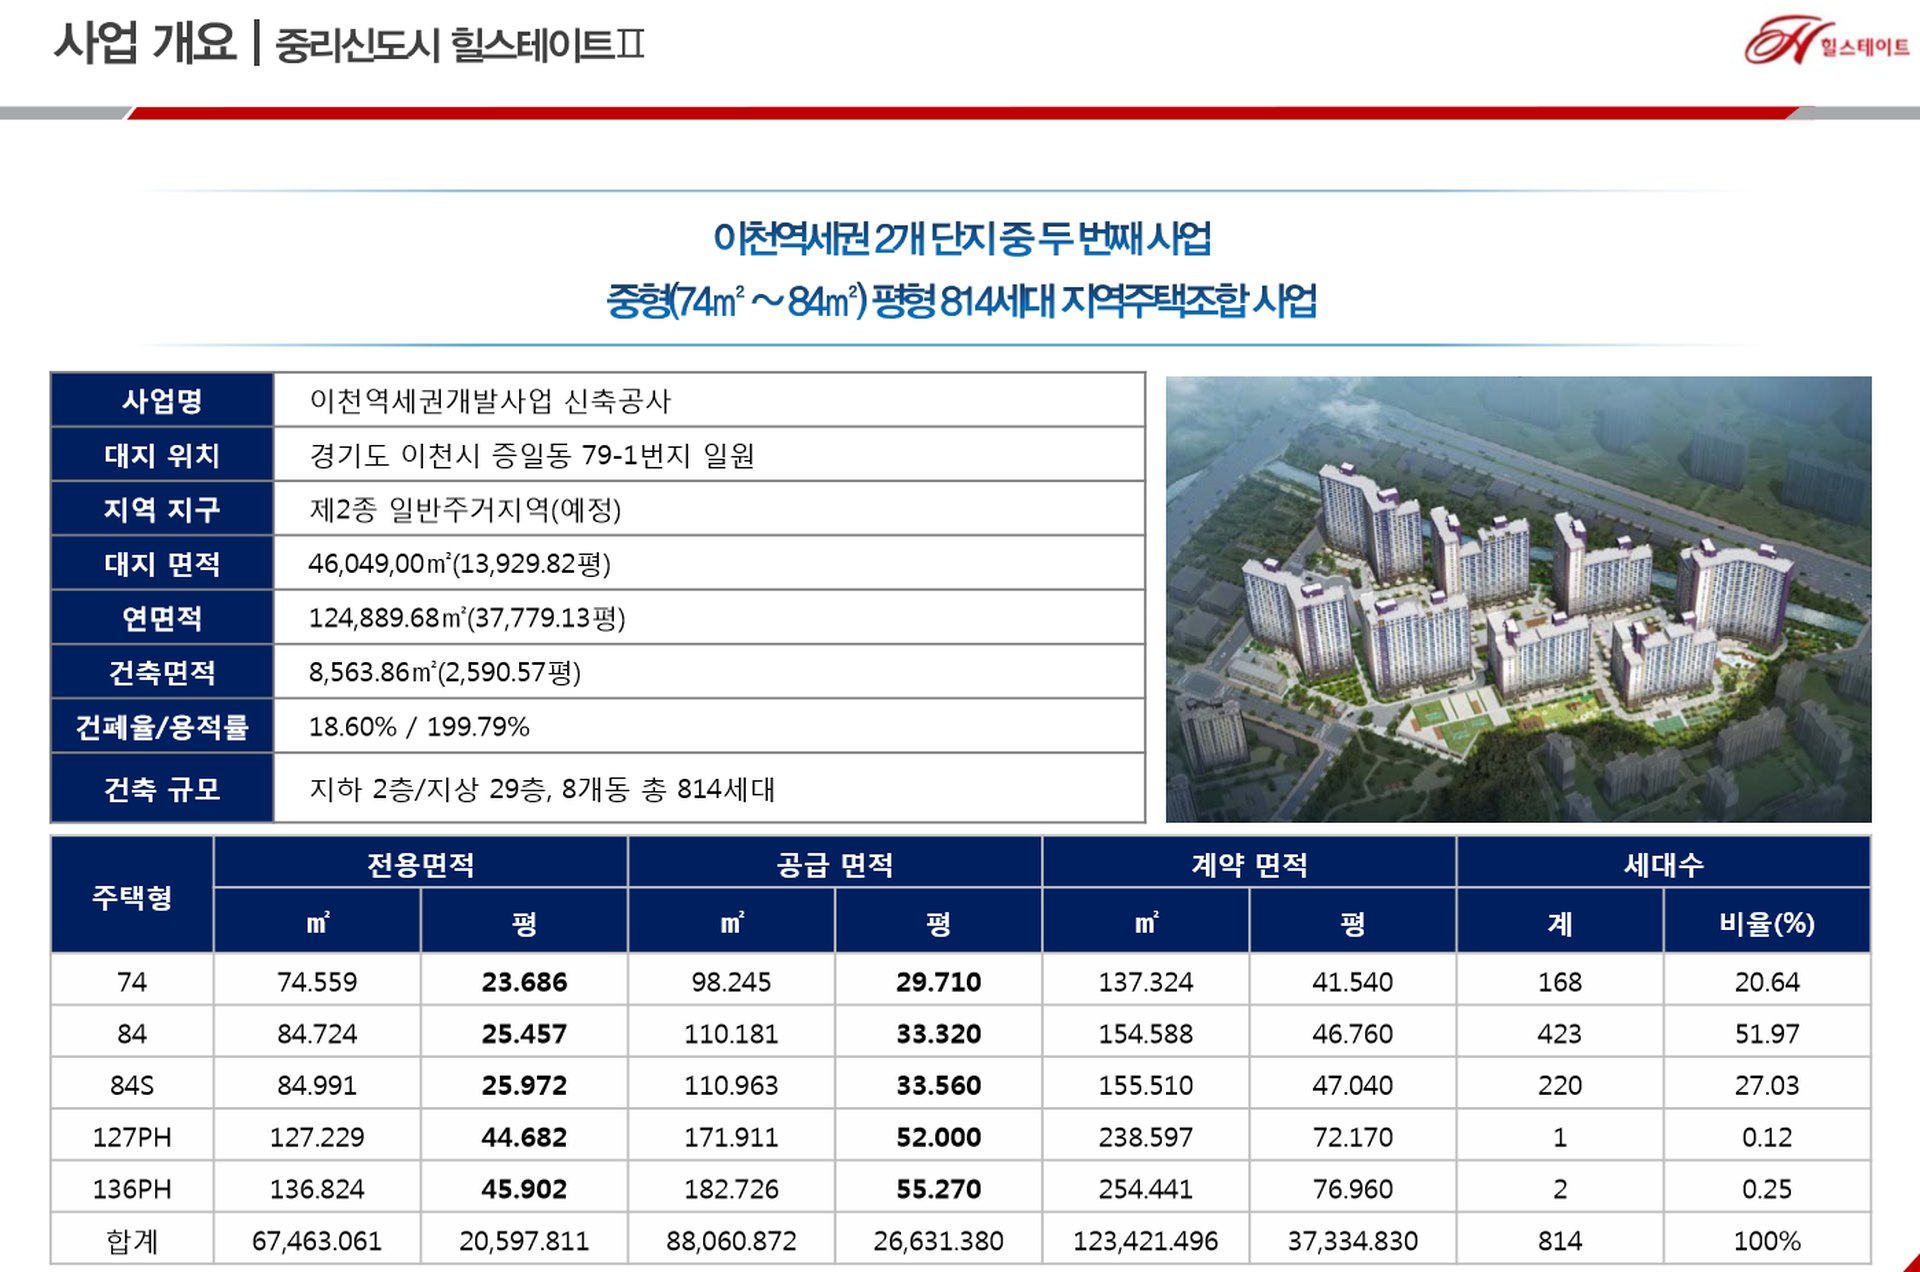The width and height of the screenshot is (1920, 1272).
Task: Select total contract pyeong 37,334.830
Action: point(1353,1241)
